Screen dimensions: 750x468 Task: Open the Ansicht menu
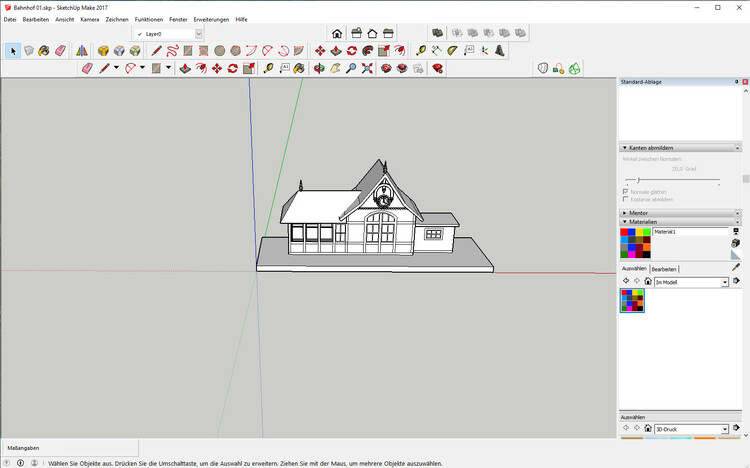65,20
